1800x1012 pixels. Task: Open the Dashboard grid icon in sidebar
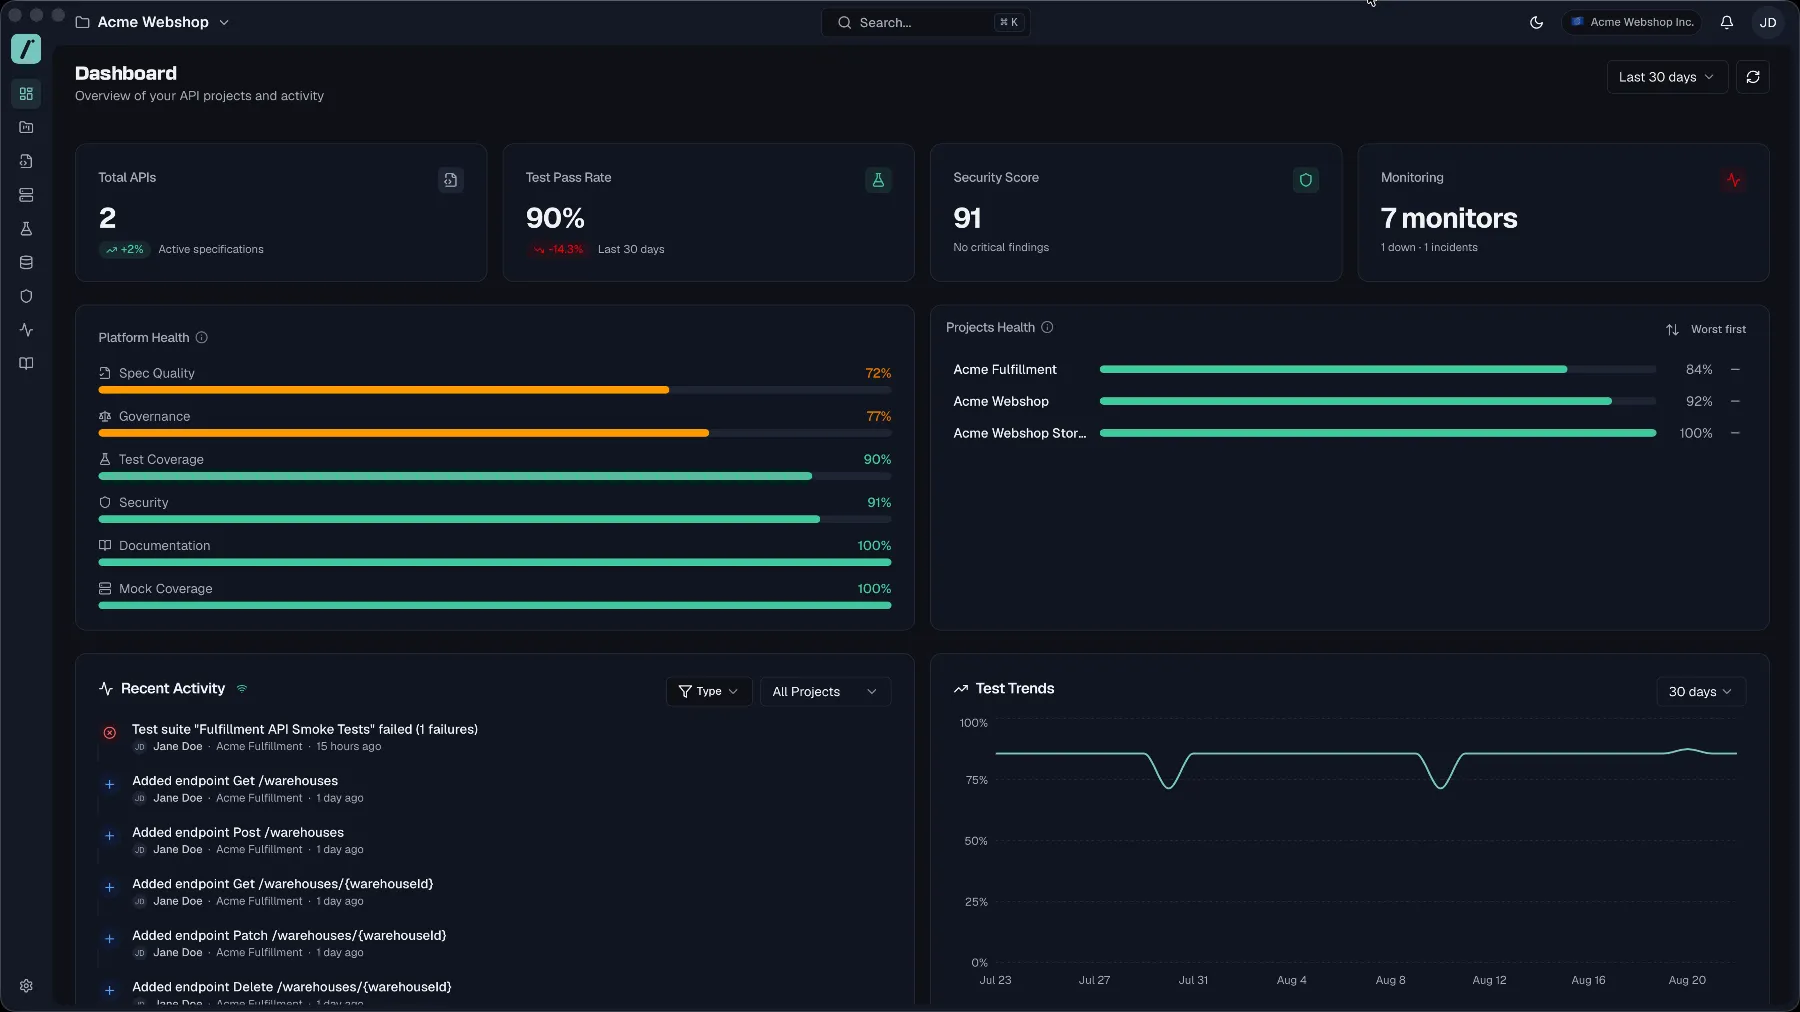(26, 94)
